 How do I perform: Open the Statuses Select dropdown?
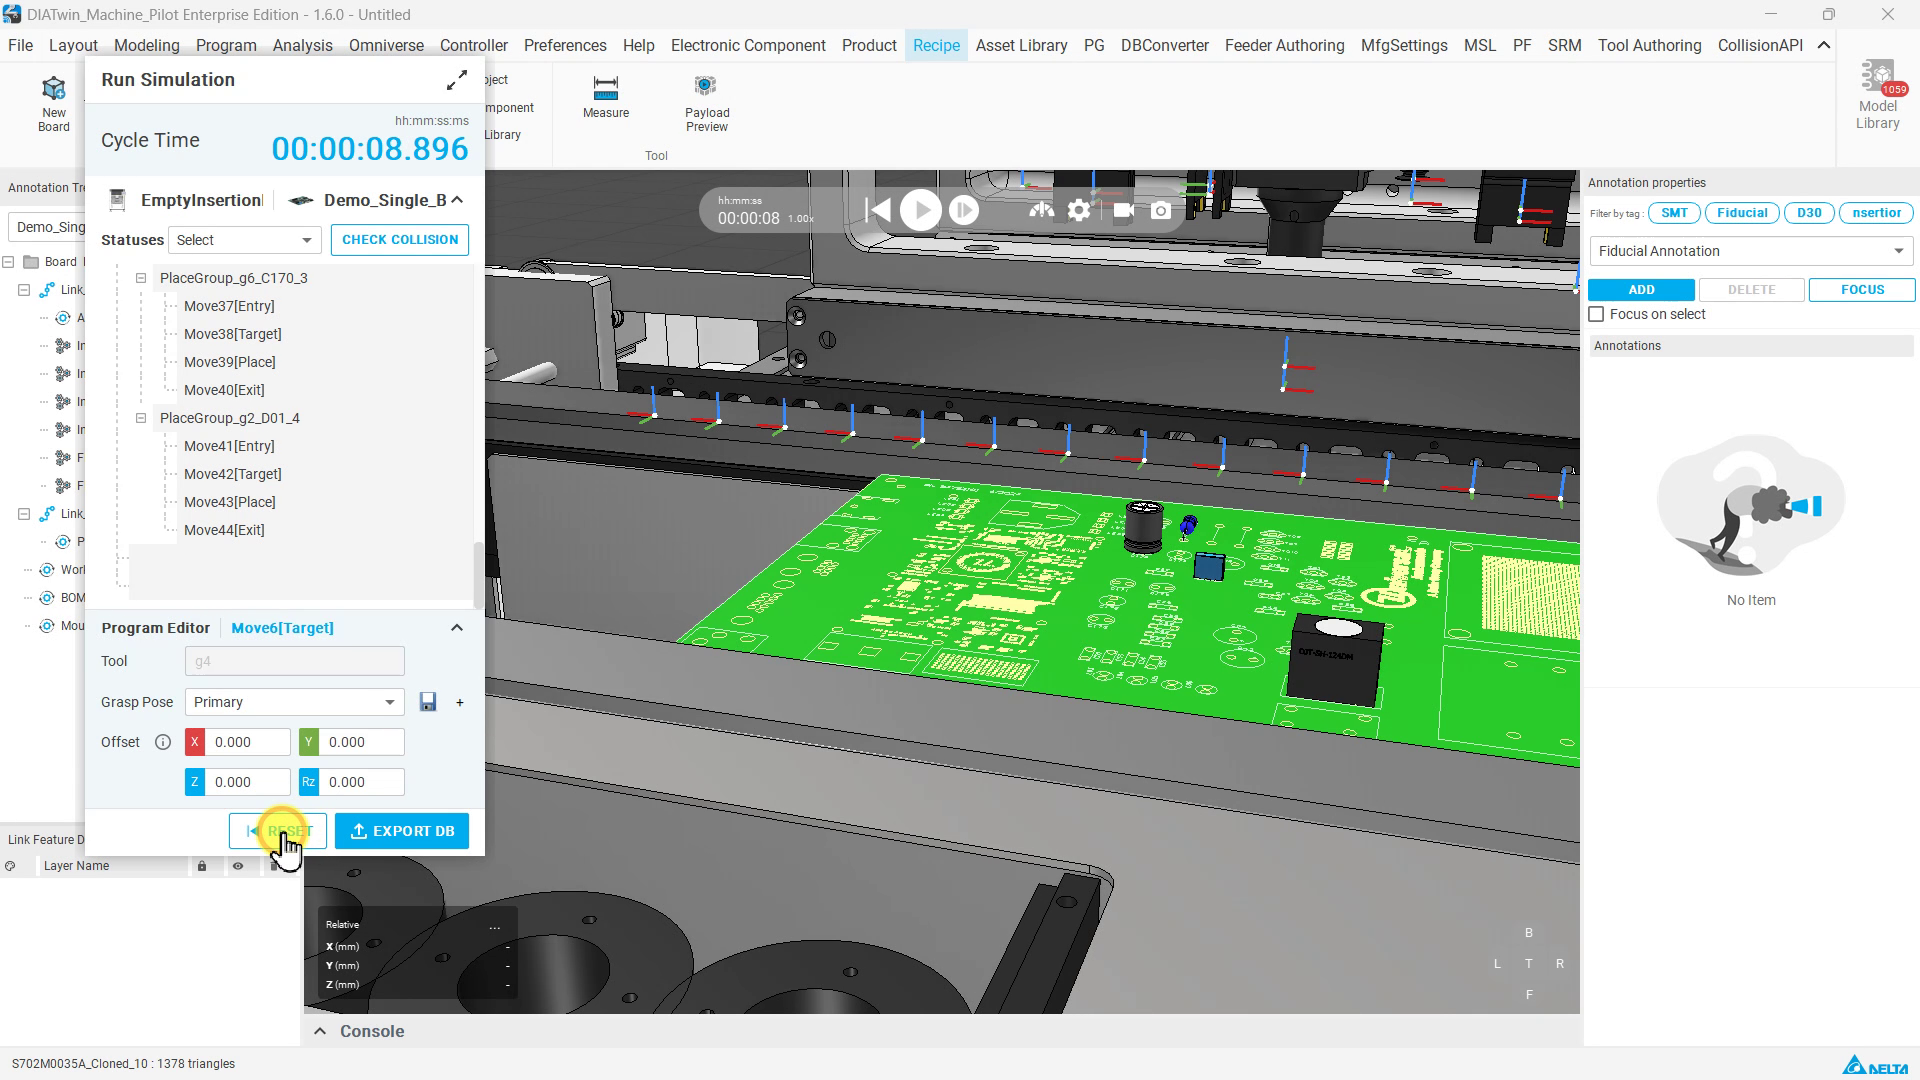click(244, 240)
